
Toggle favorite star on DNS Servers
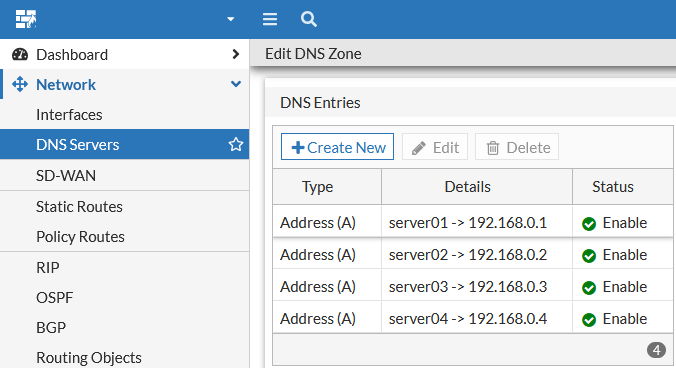(x=236, y=144)
